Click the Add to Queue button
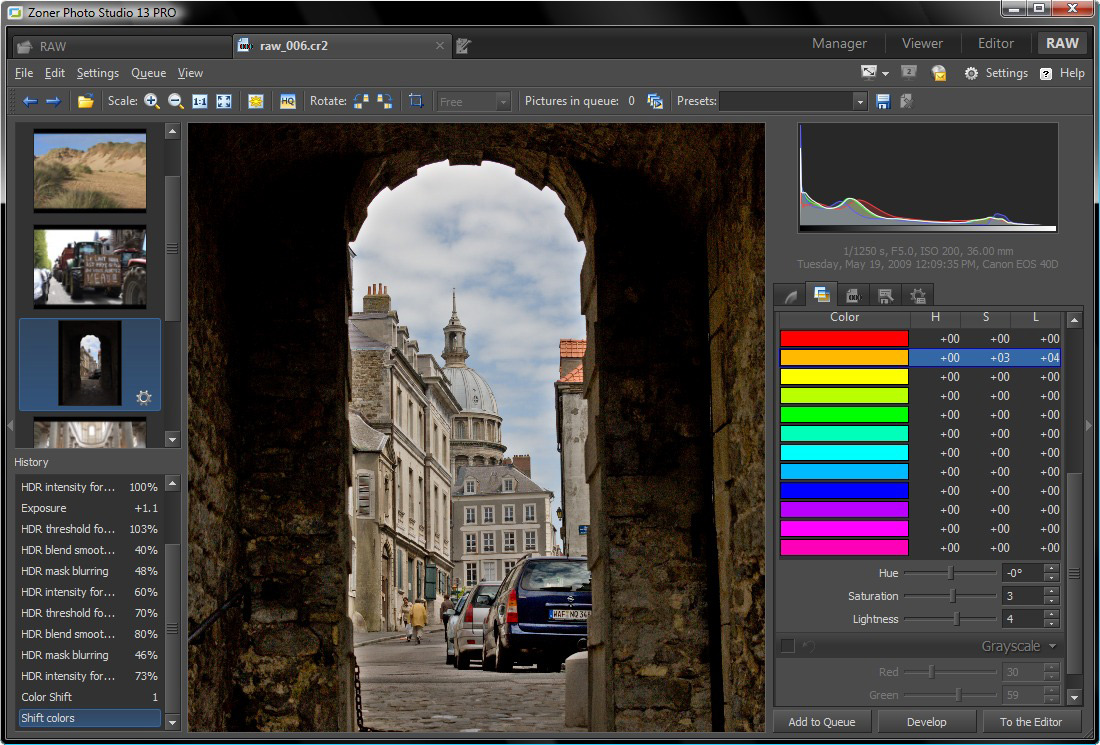Screen dimensions: 1100x745 point(821,721)
